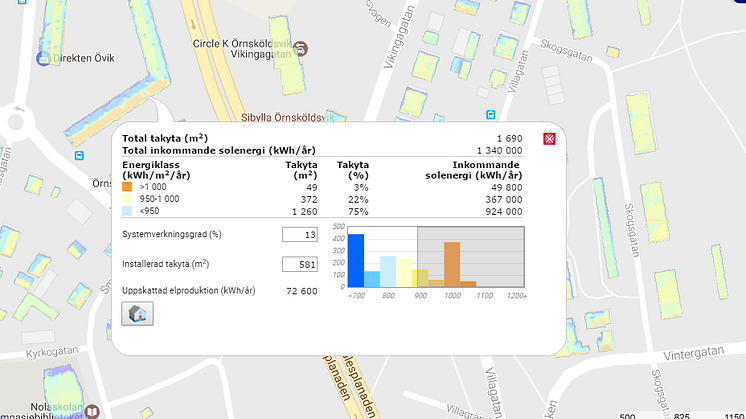Click the light blue <950 energy class swatch

(127, 211)
